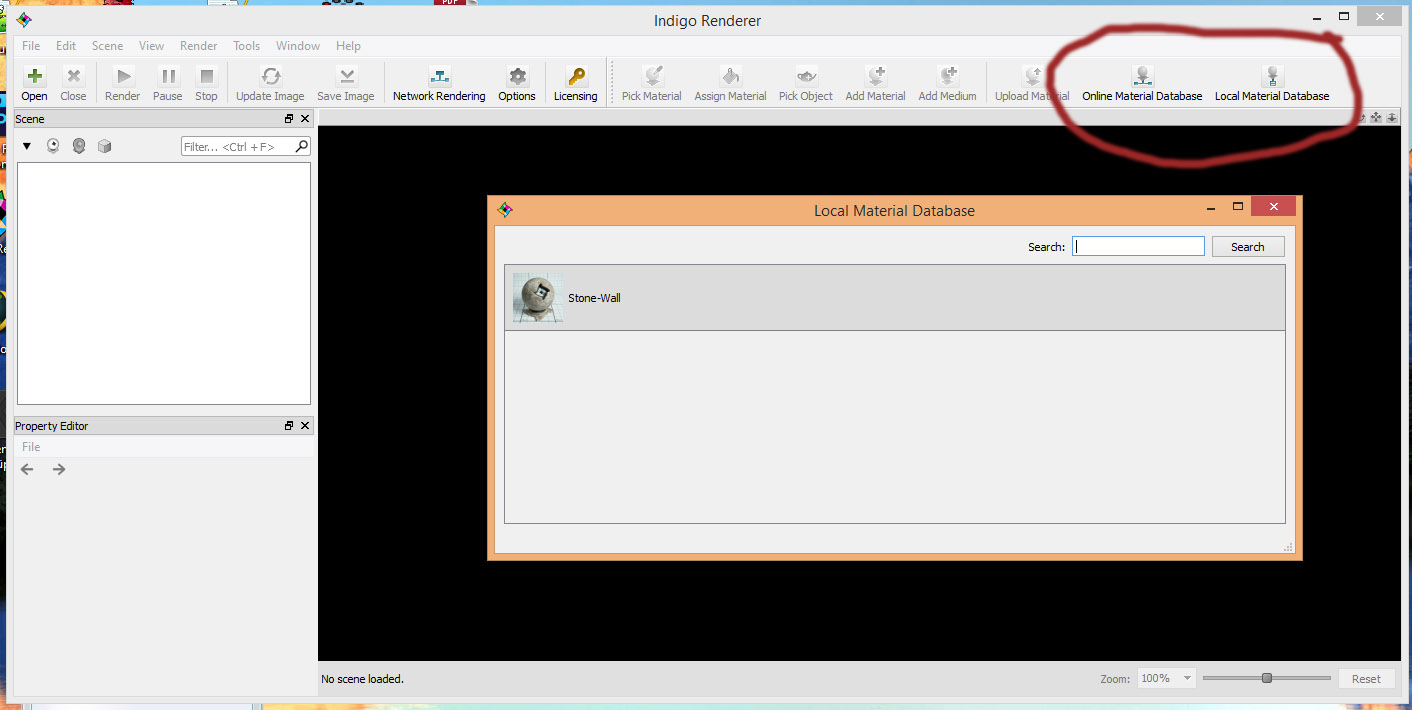
Task: Stop the render
Action: click(x=206, y=84)
